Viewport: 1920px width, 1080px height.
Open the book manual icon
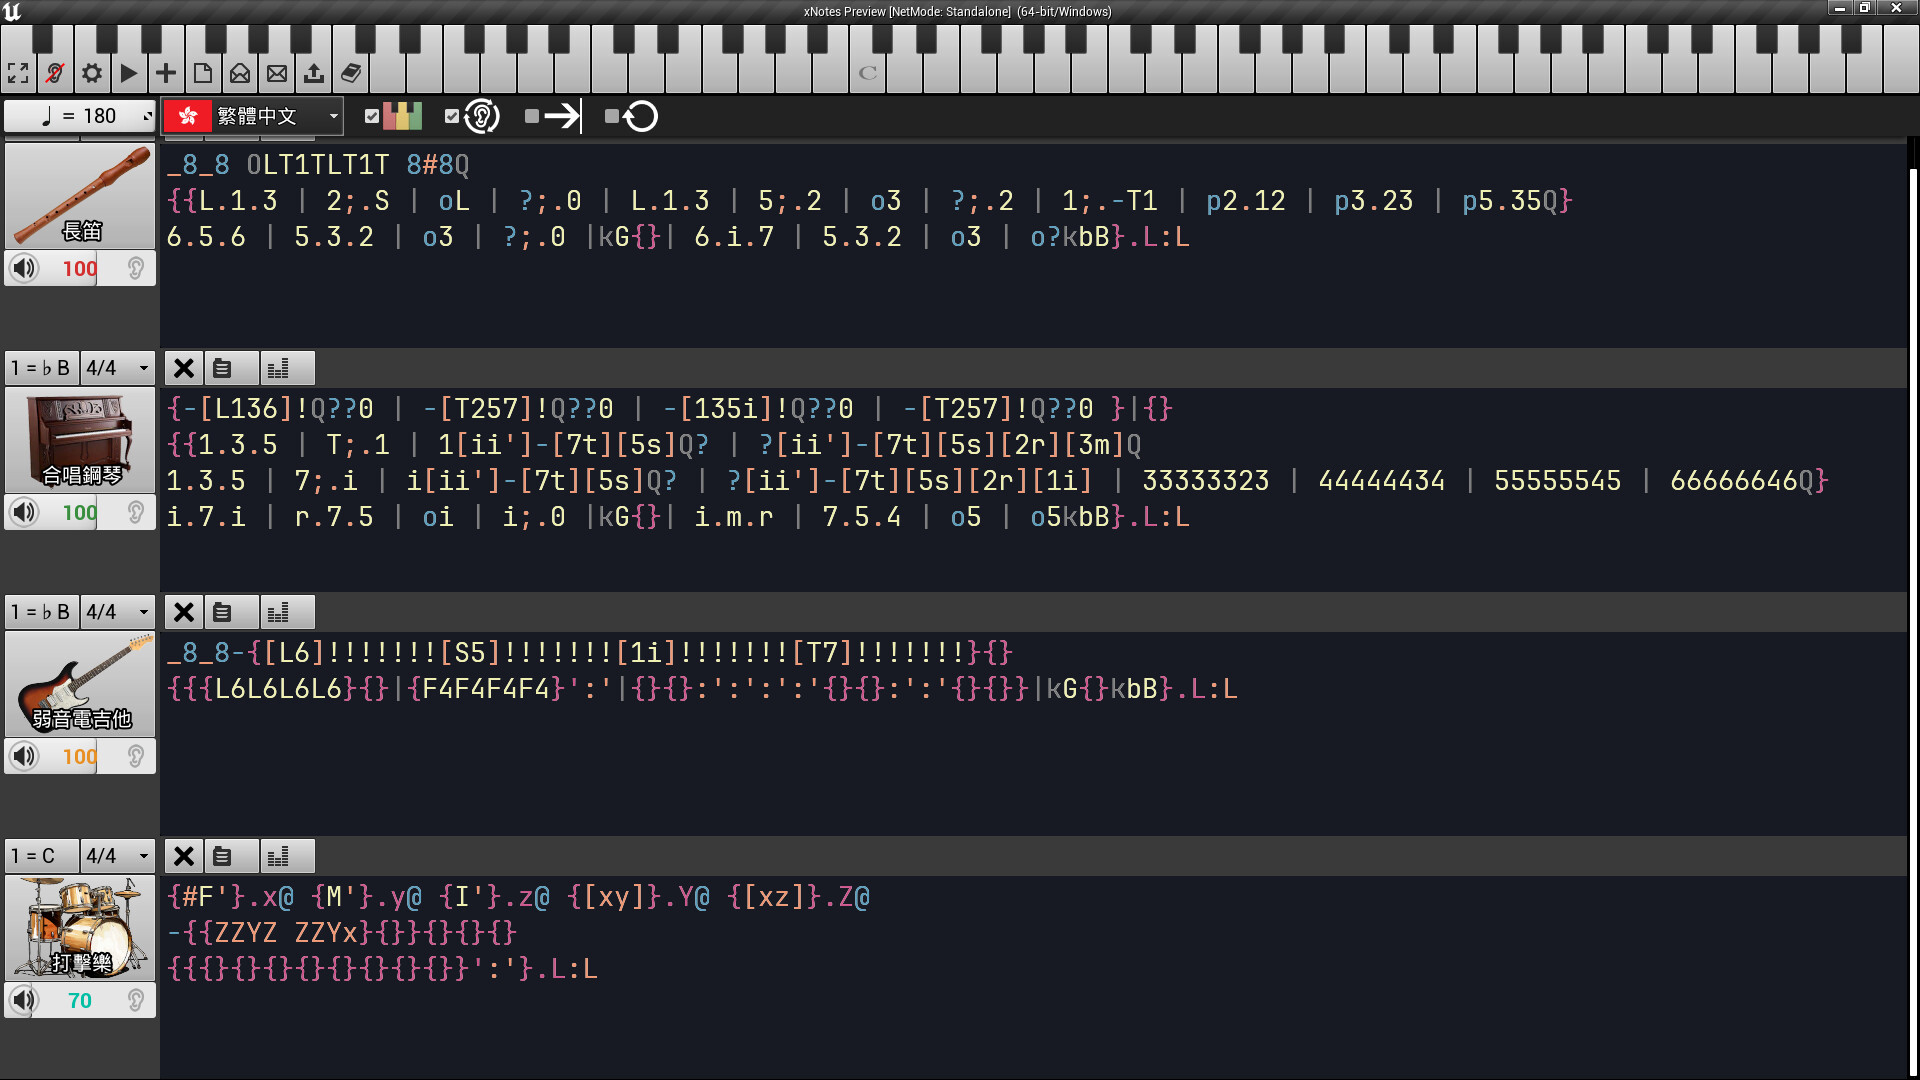click(x=351, y=73)
